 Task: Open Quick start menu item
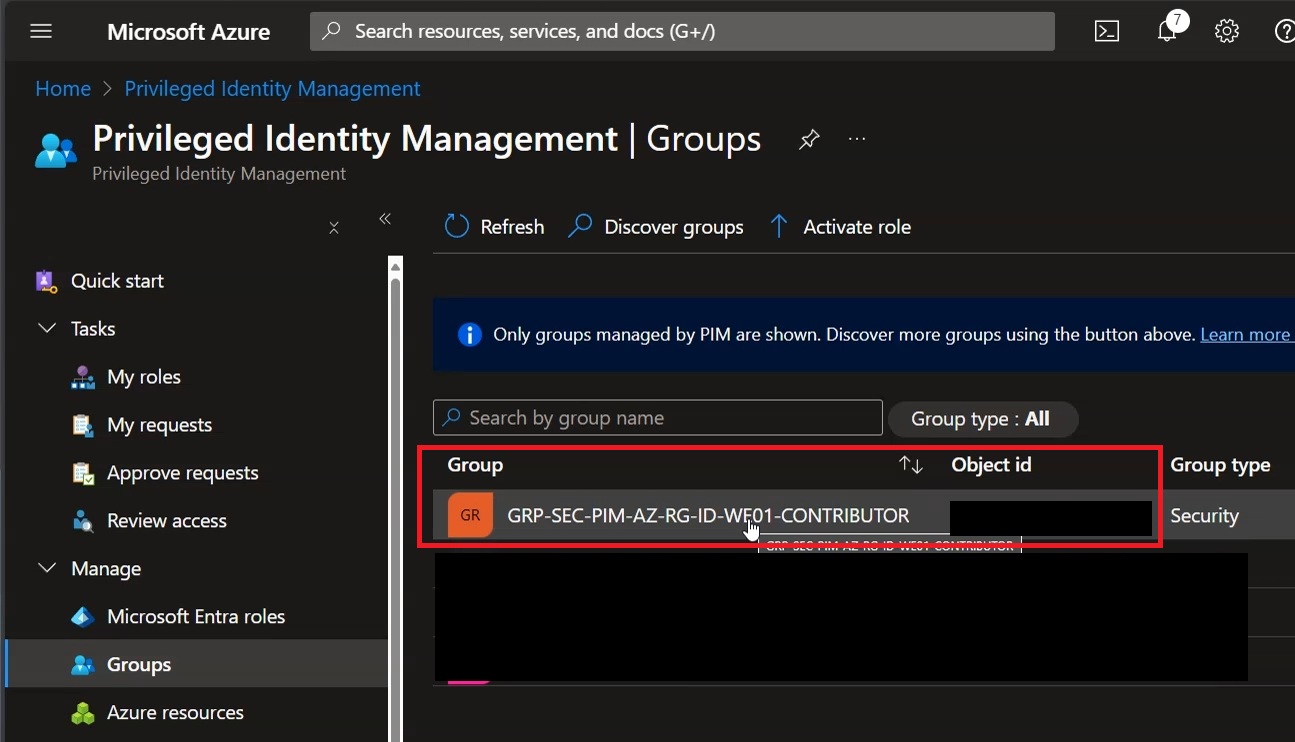[x=117, y=281]
